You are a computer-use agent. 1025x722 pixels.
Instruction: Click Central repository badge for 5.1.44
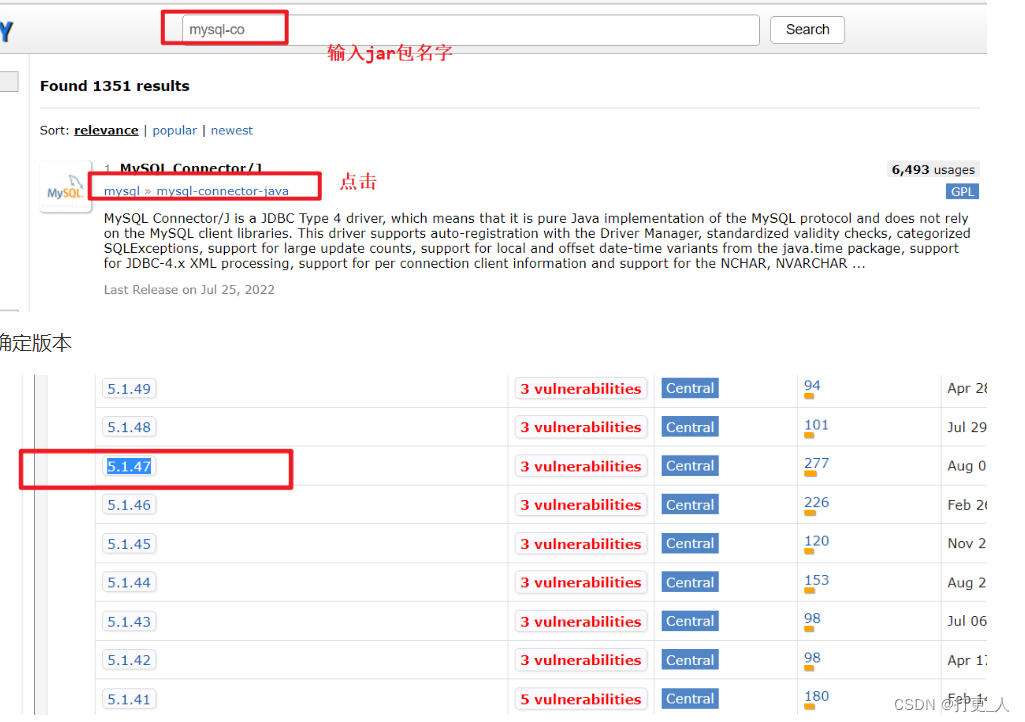[690, 583]
